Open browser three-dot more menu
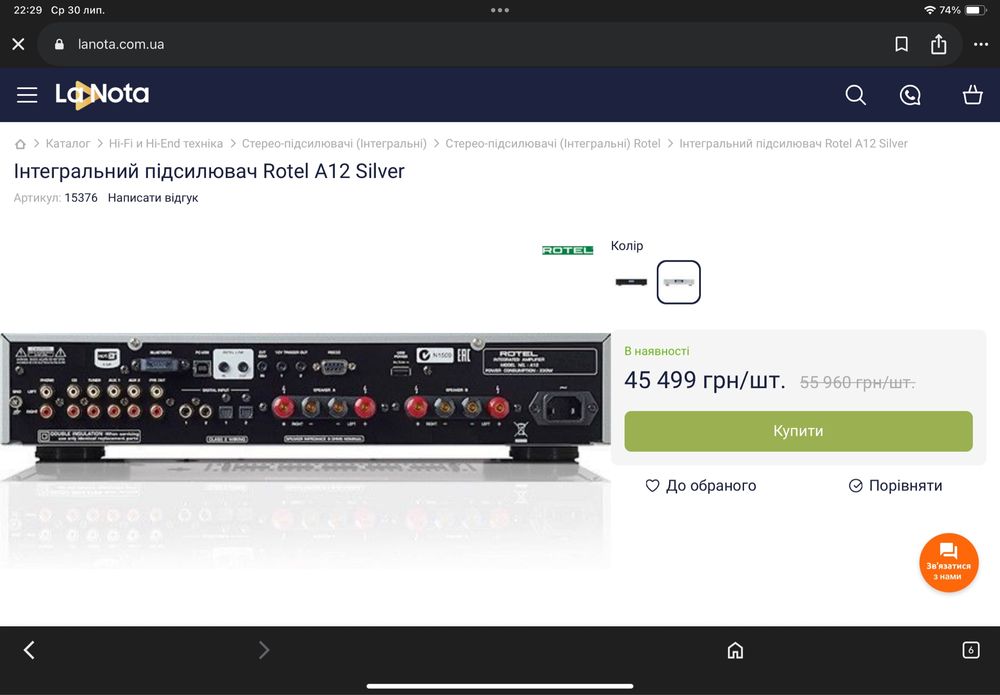 (980, 44)
